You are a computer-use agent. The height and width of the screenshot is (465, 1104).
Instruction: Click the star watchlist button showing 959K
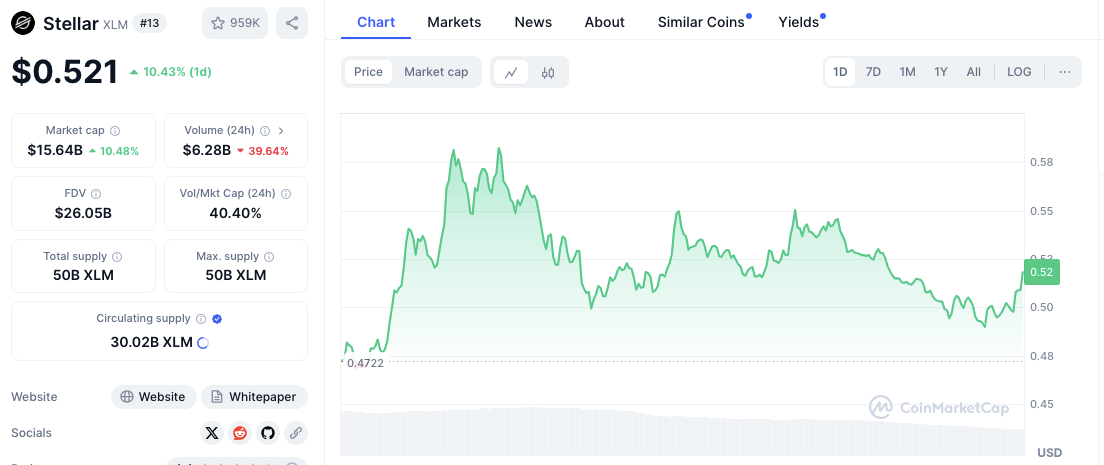pyautogui.click(x=235, y=23)
